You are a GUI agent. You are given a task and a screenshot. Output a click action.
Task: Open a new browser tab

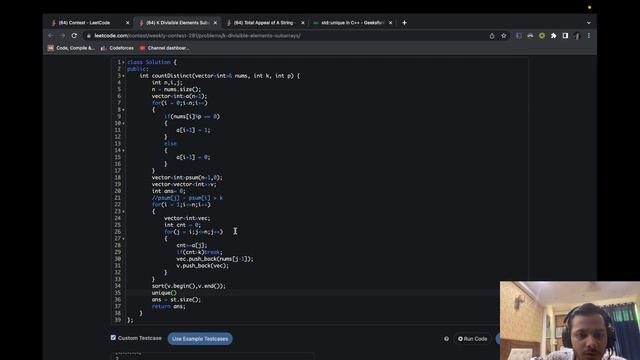point(404,23)
